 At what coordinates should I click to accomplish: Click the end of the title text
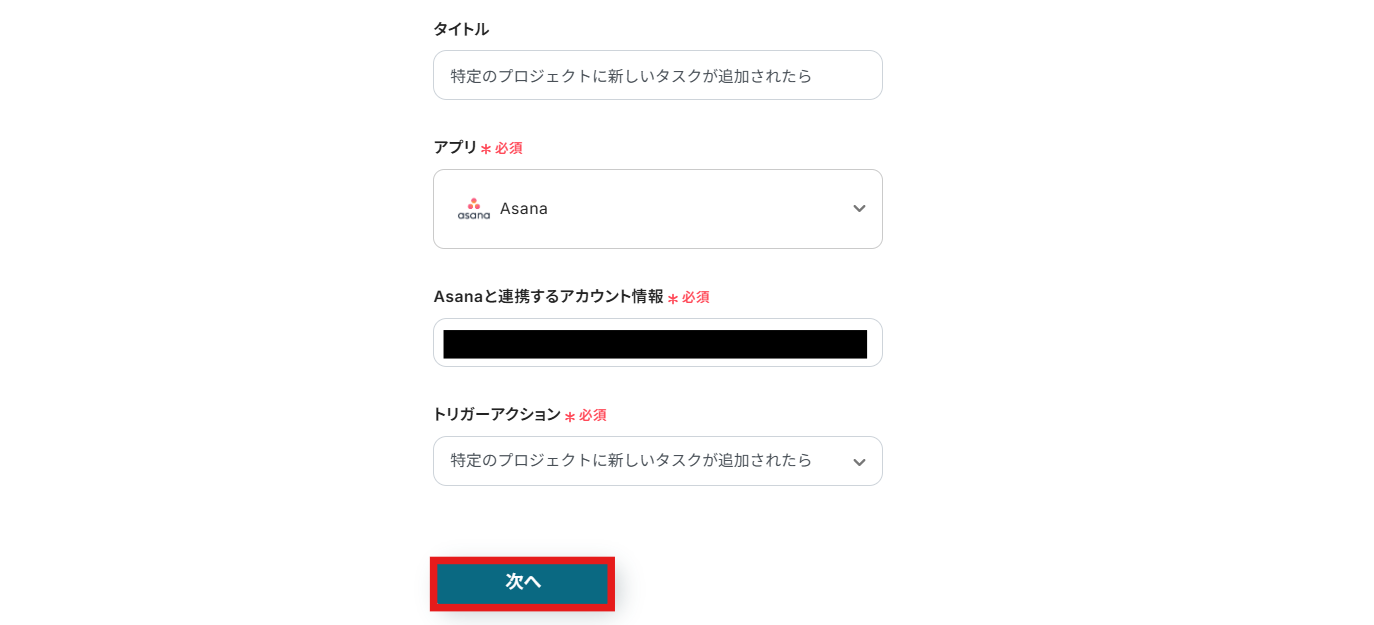click(811, 76)
